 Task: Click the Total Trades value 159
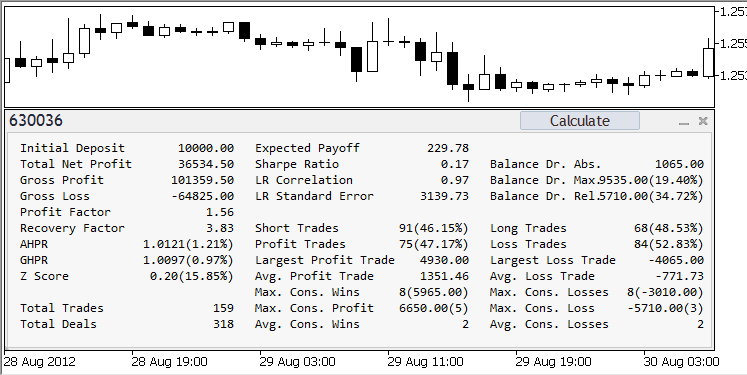(x=223, y=308)
